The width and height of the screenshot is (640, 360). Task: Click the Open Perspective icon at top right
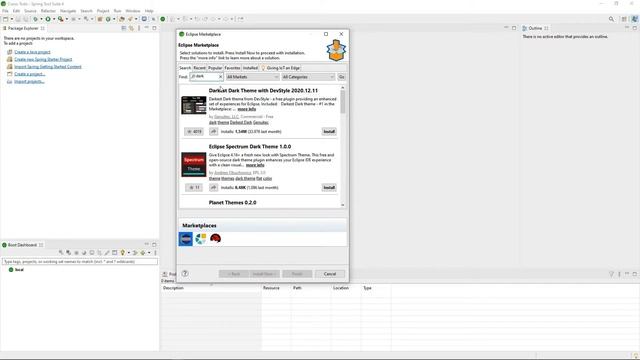point(624,19)
